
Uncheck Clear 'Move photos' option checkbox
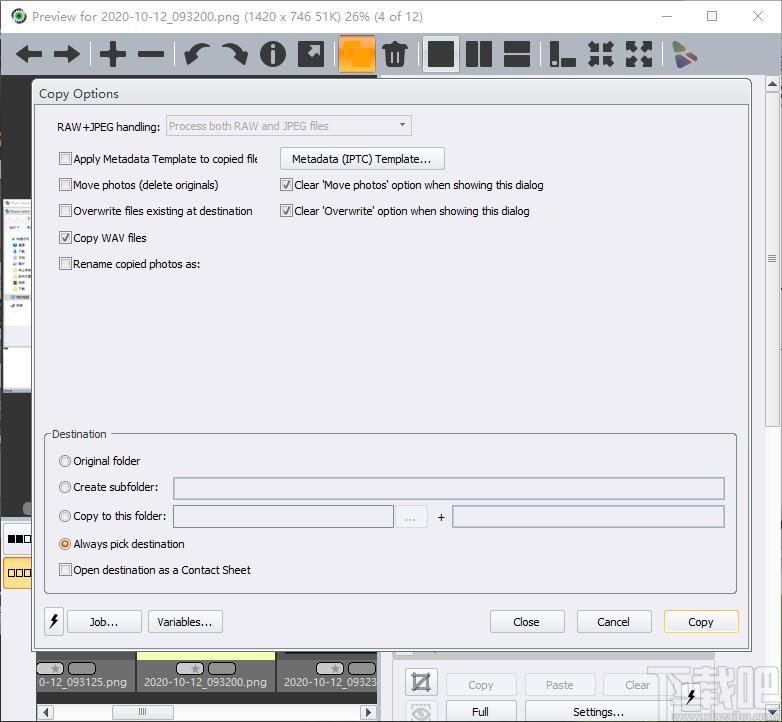pyautogui.click(x=286, y=184)
